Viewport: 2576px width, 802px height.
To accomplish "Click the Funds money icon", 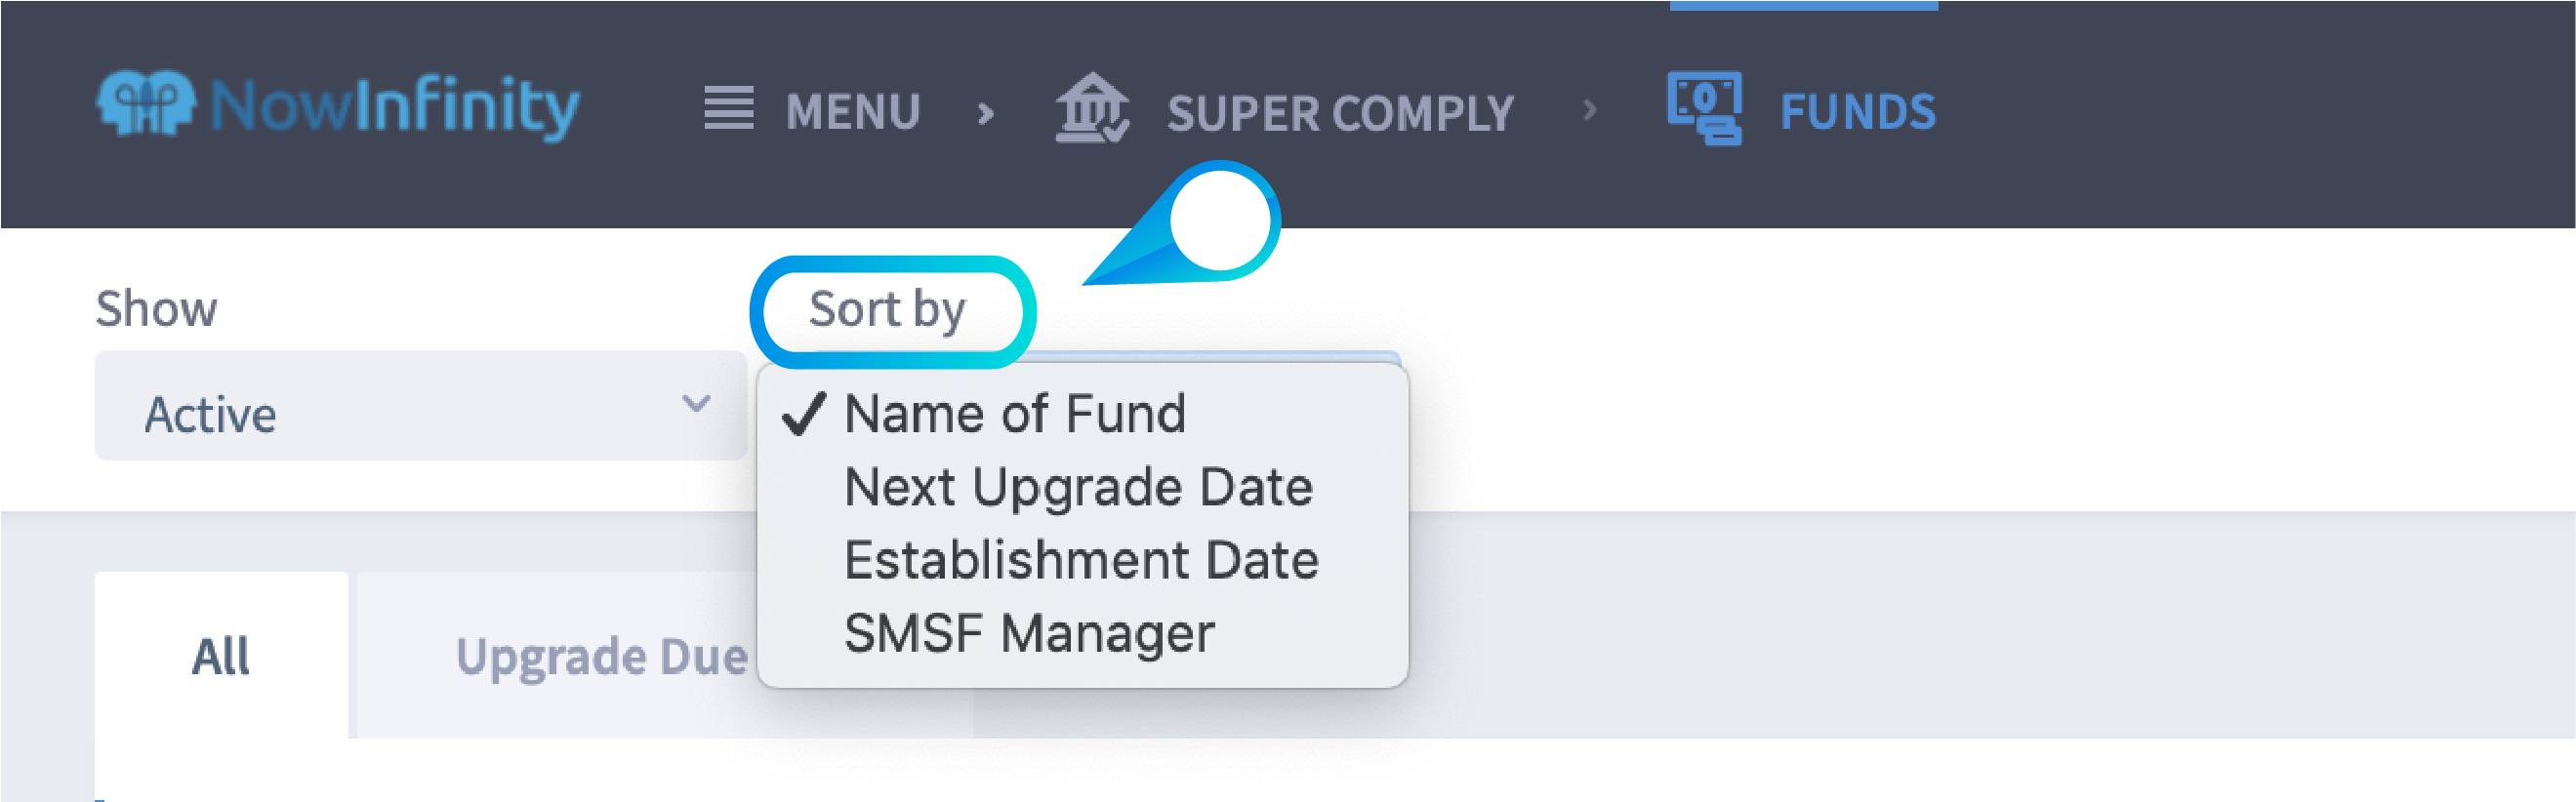I will [1705, 108].
